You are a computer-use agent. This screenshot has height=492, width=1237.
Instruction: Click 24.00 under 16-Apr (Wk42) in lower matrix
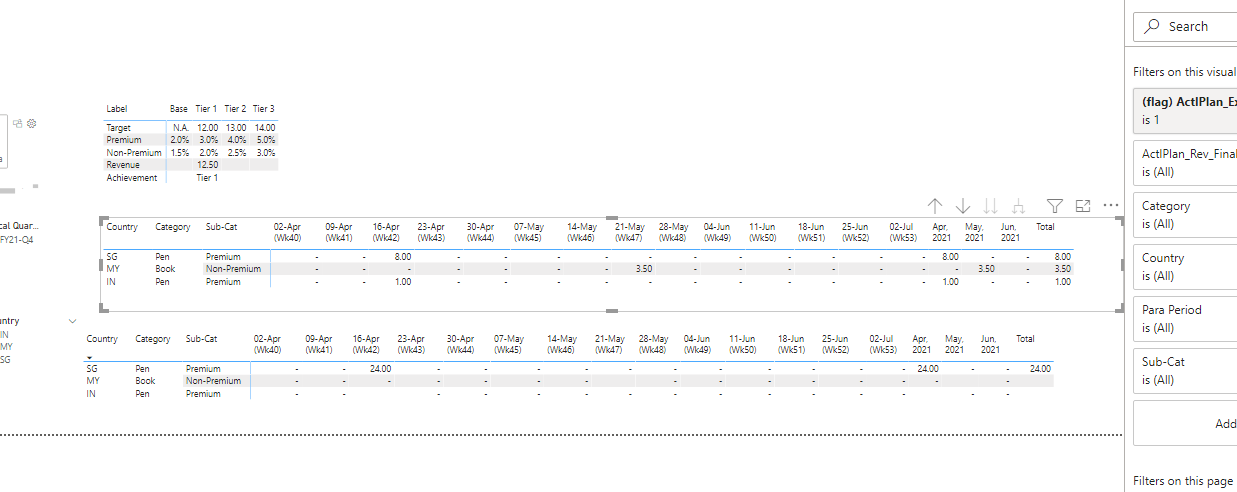(x=380, y=369)
